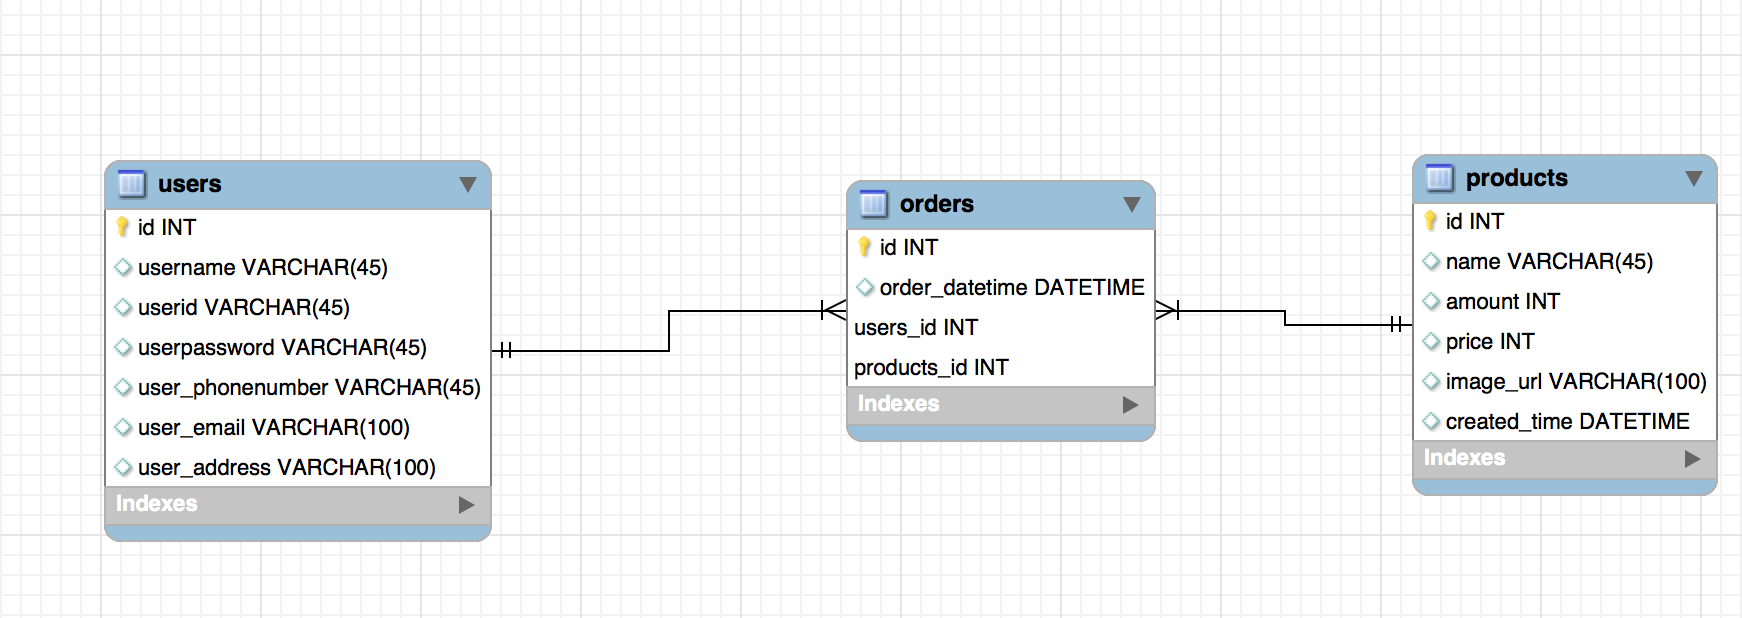
Task: Click the diamond icon beside user_address
Action: coord(123,467)
